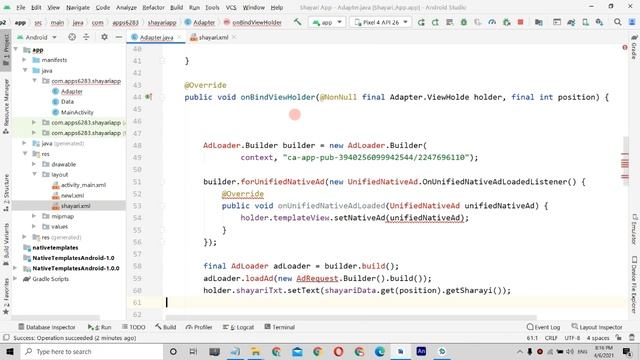Select the Adapter.java editor tab
The width and height of the screenshot is (640, 360).
[x=156, y=38]
